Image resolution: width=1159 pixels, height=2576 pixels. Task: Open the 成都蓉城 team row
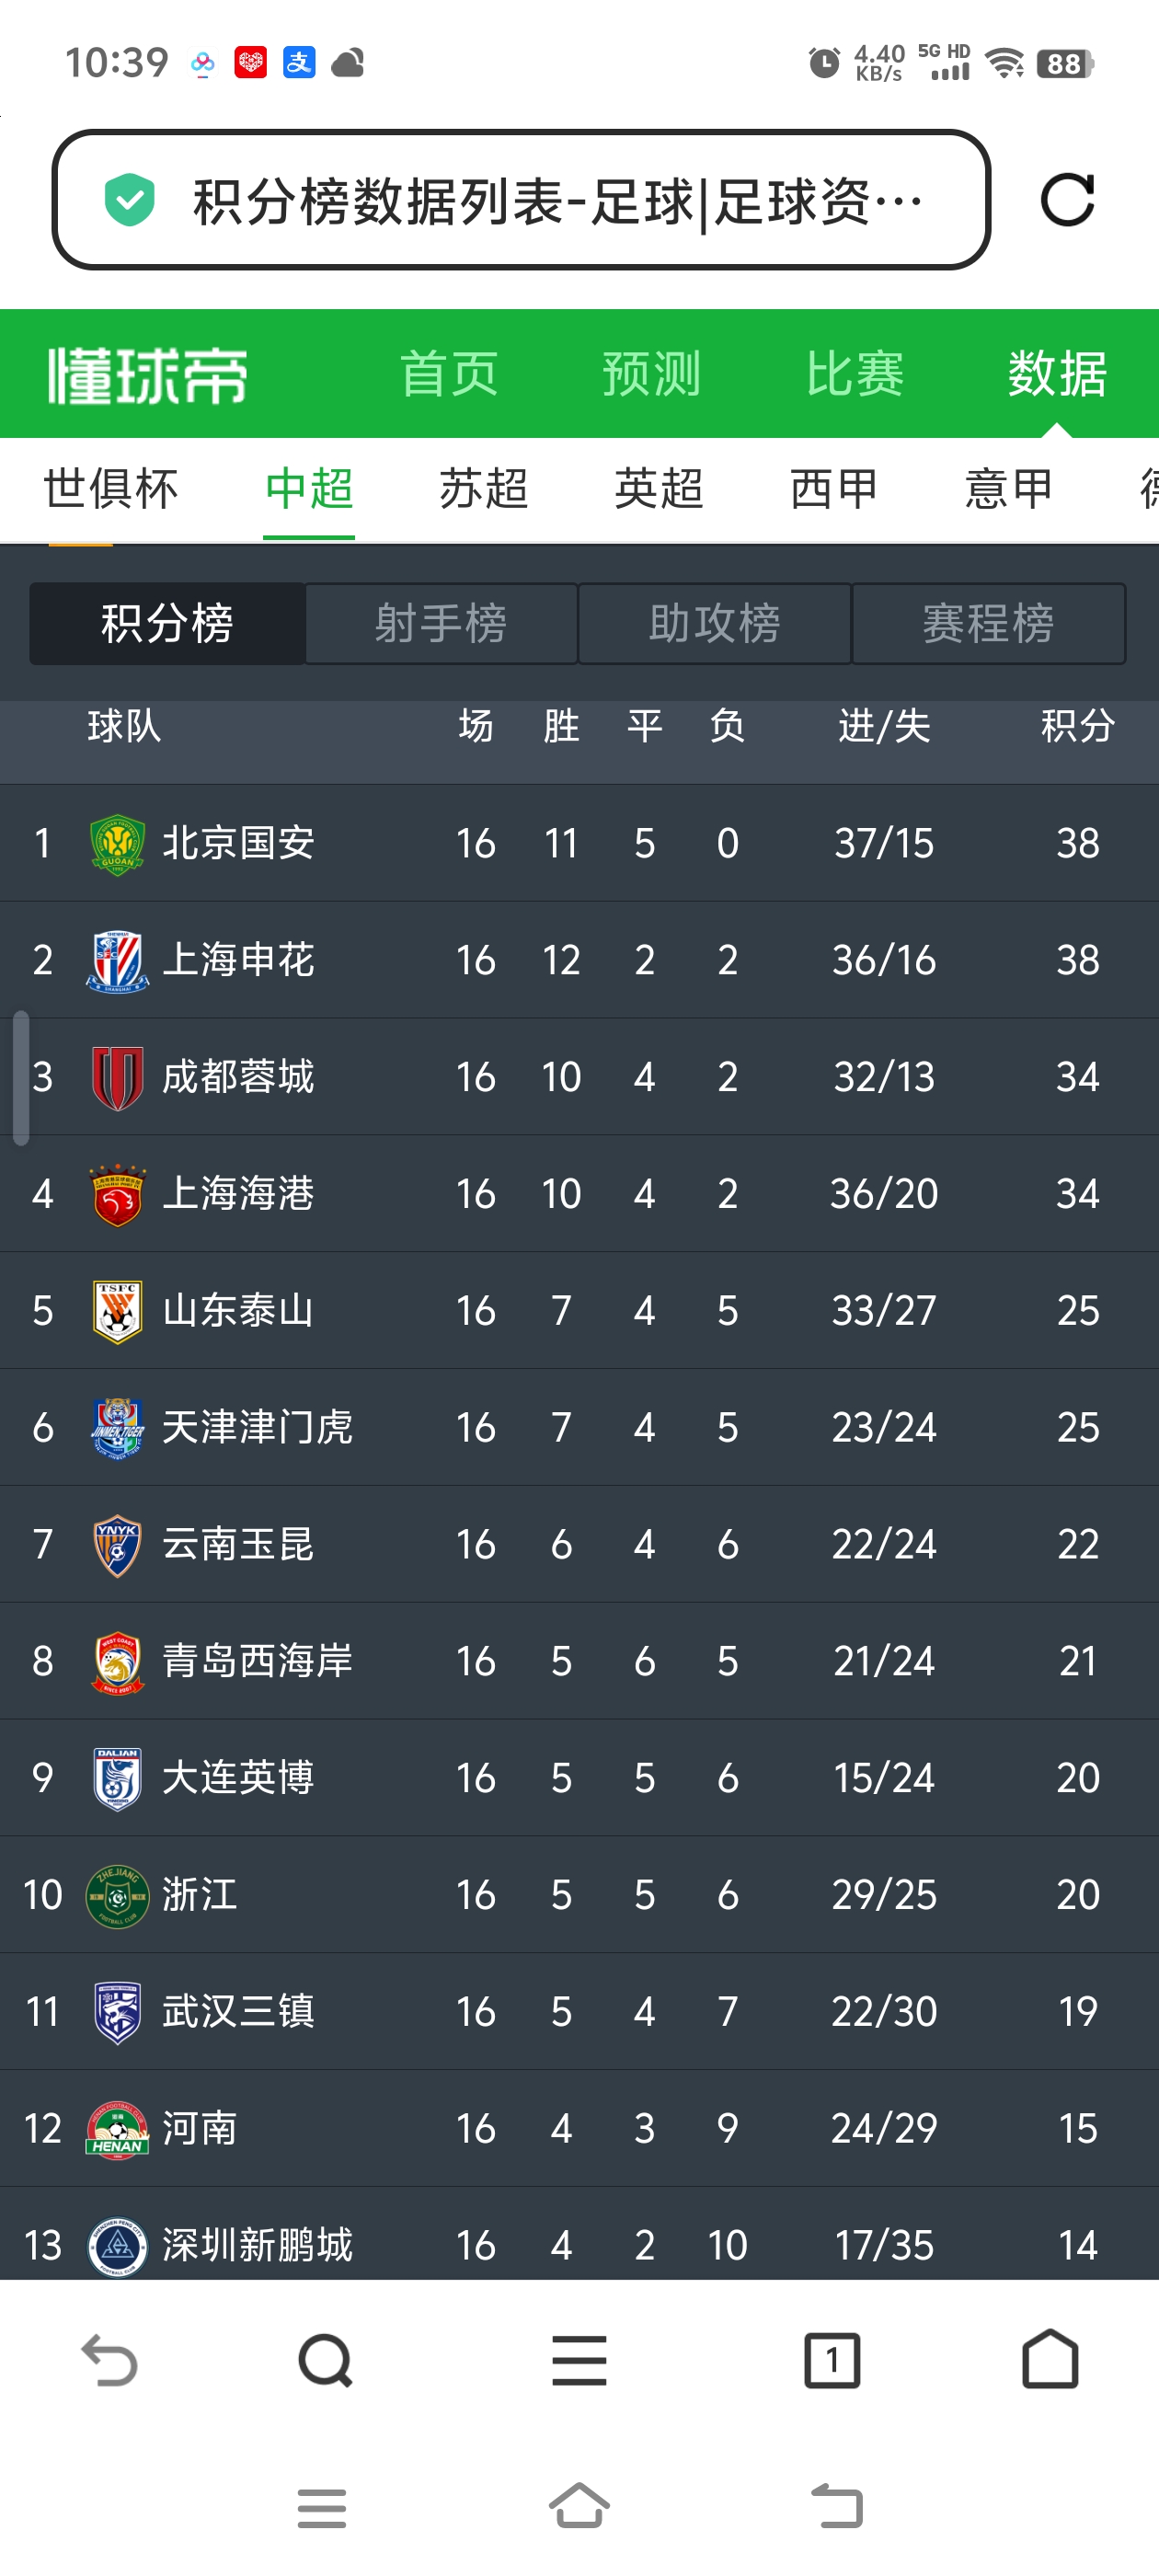tap(579, 1077)
